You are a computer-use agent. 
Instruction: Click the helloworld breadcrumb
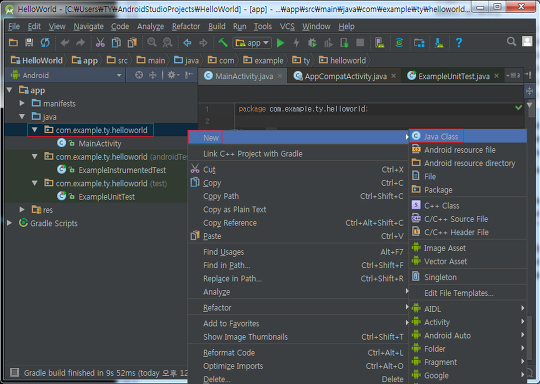pos(343,60)
